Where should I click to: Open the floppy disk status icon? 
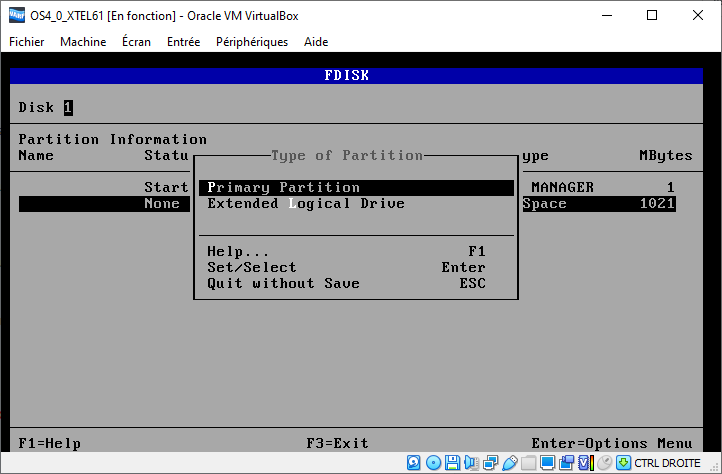click(453, 463)
